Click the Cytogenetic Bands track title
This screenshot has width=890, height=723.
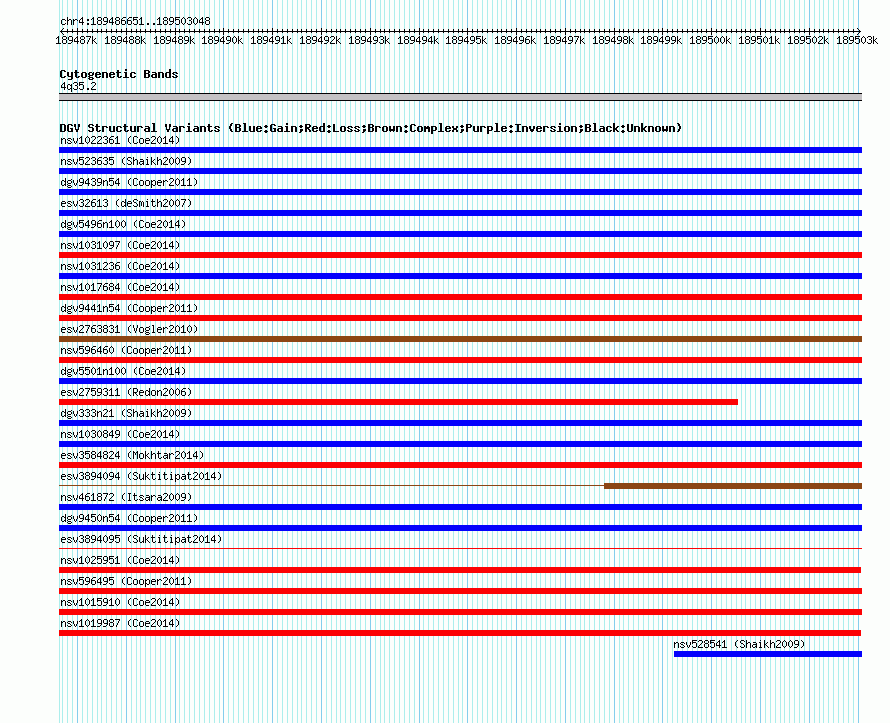point(119,74)
